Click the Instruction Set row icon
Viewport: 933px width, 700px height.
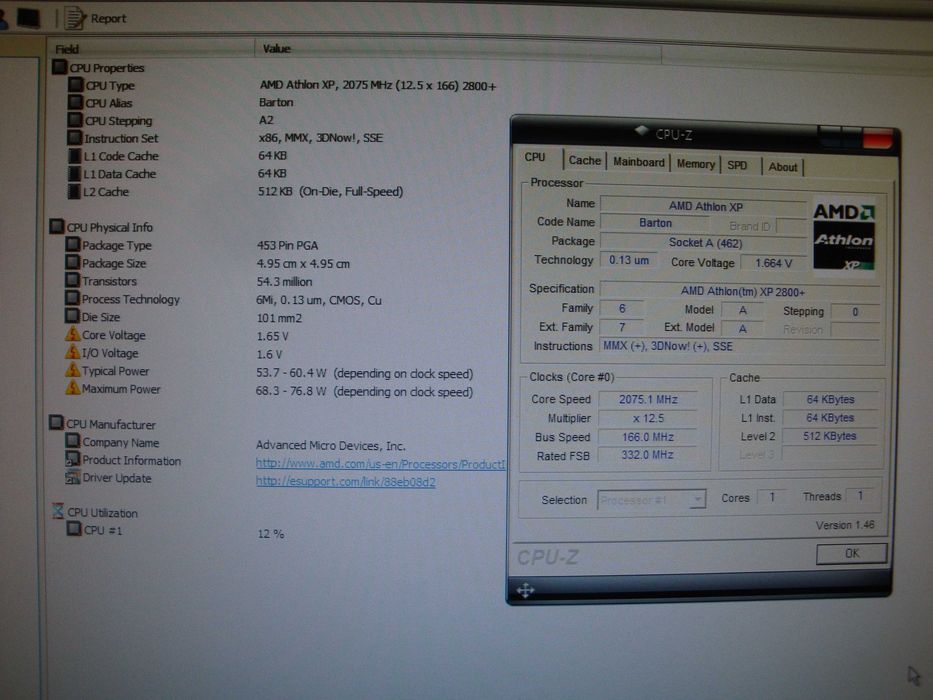74,138
